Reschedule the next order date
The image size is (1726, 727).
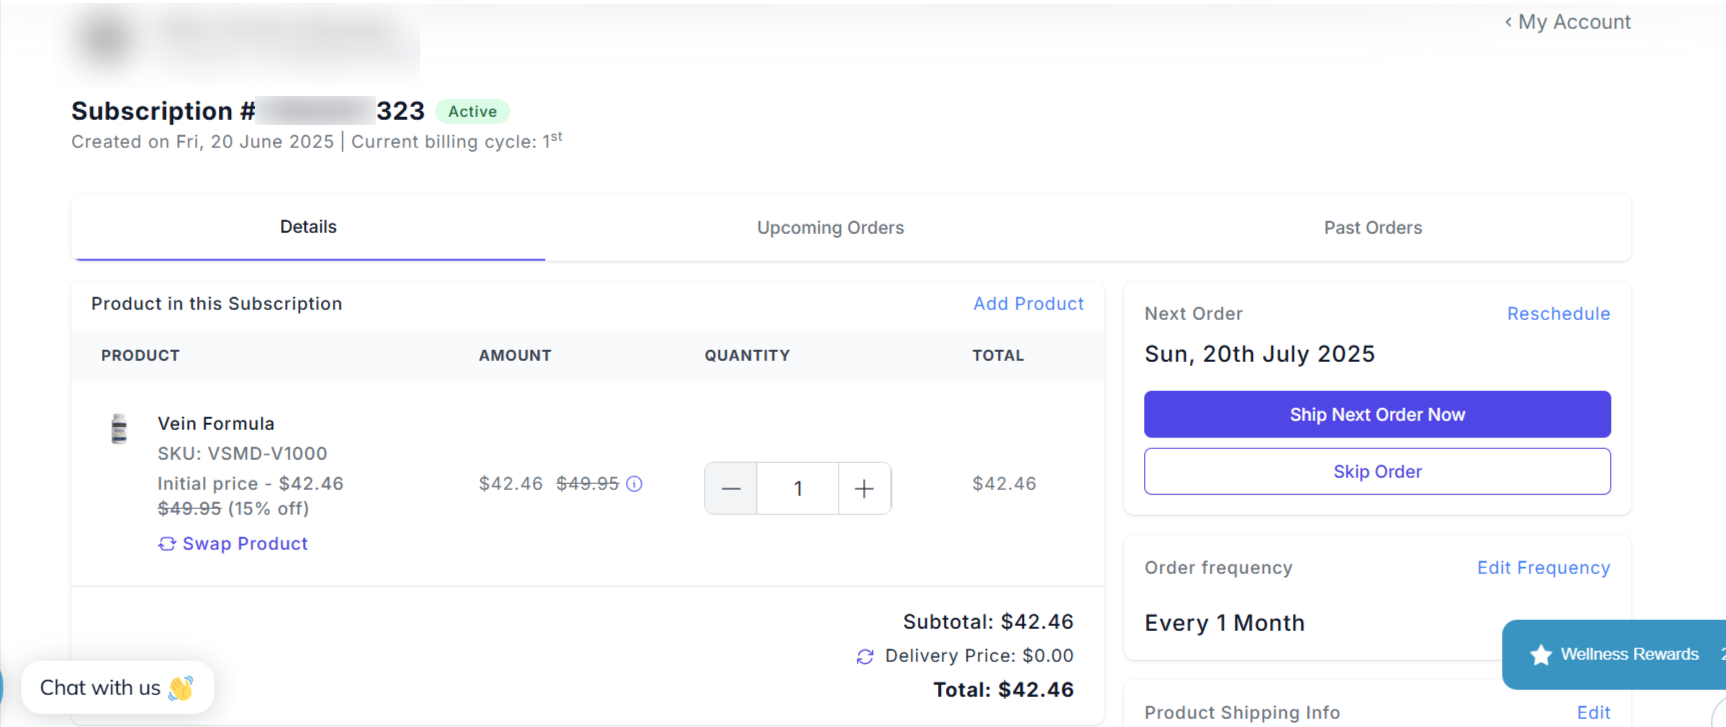(x=1558, y=314)
